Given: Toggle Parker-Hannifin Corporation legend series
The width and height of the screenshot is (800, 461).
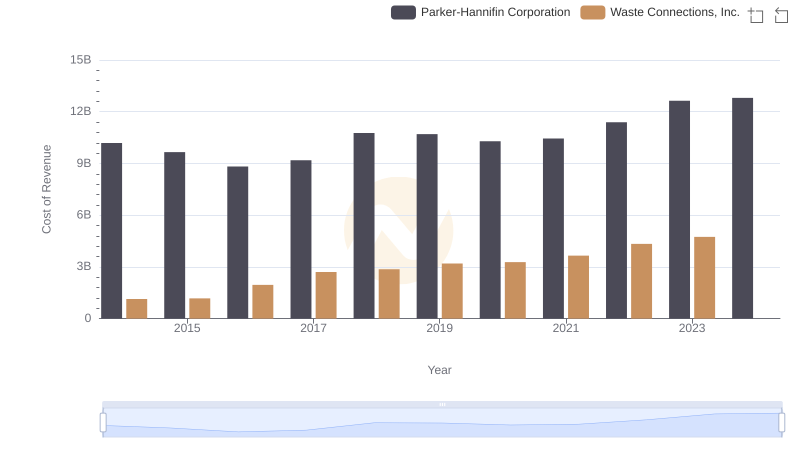Looking at the screenshot, I should point(481,12).
